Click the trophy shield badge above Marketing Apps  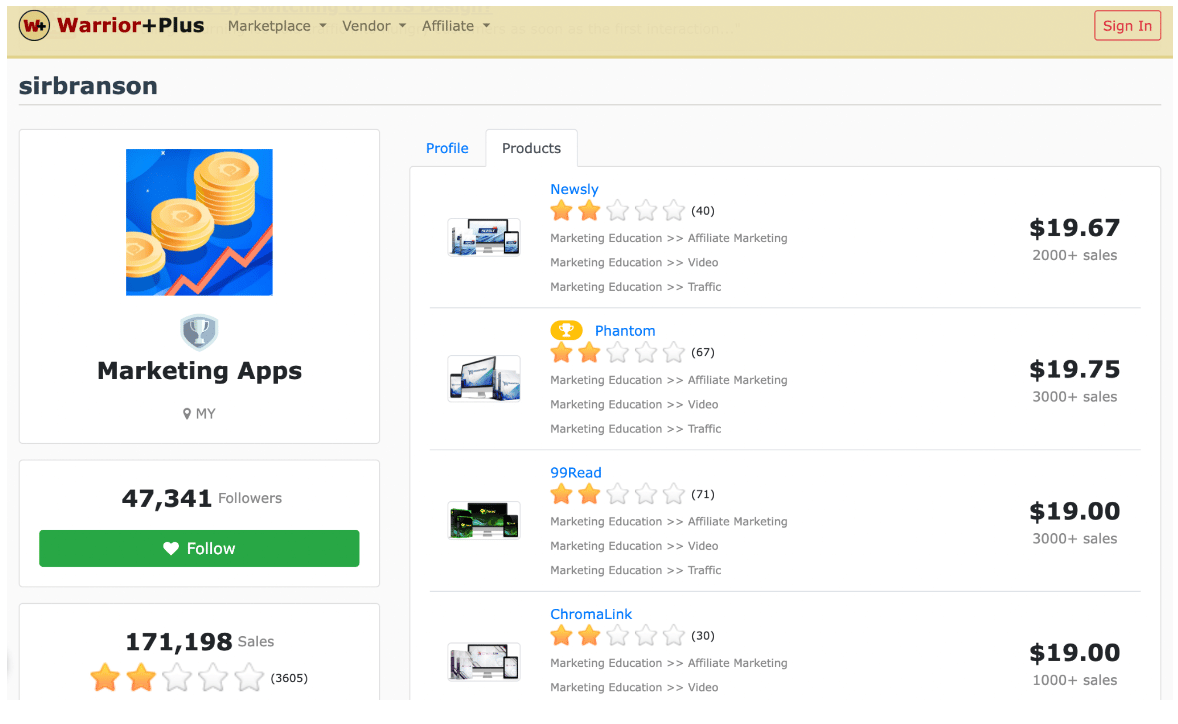199,332
